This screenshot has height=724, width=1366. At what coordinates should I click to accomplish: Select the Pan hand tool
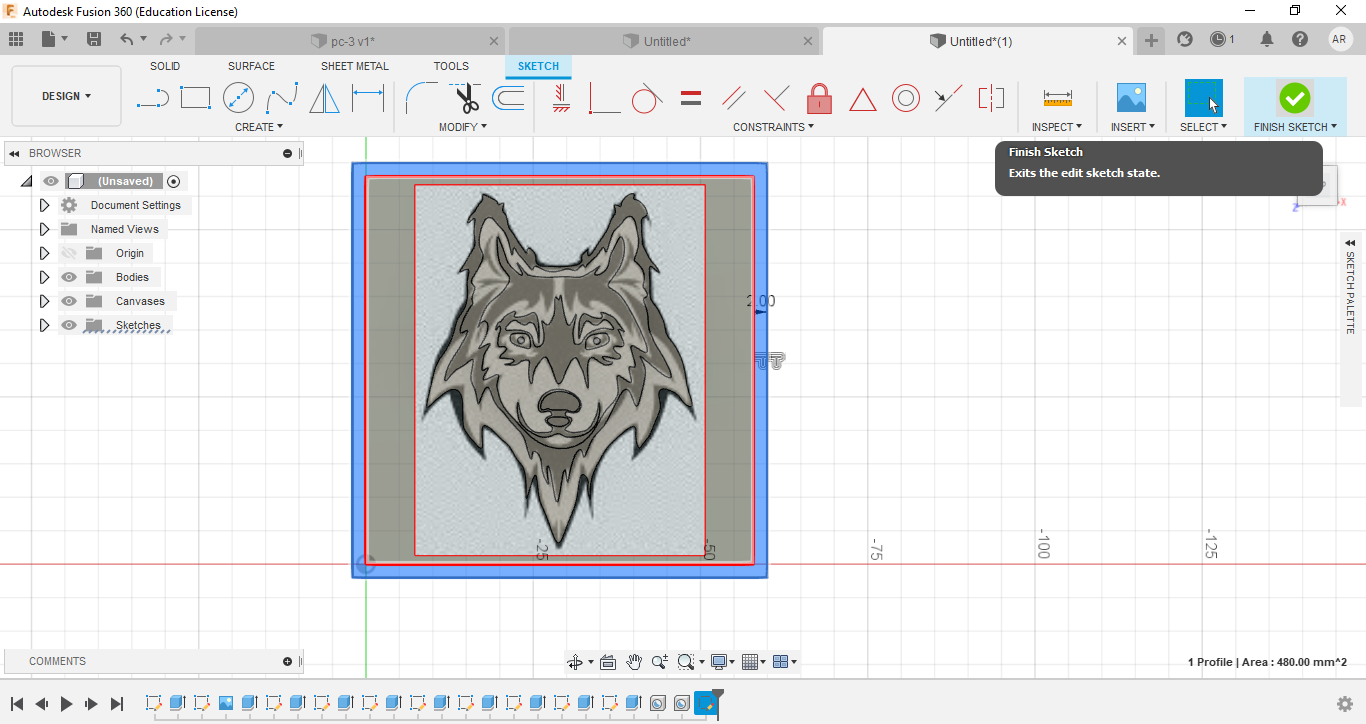[634, 662]
